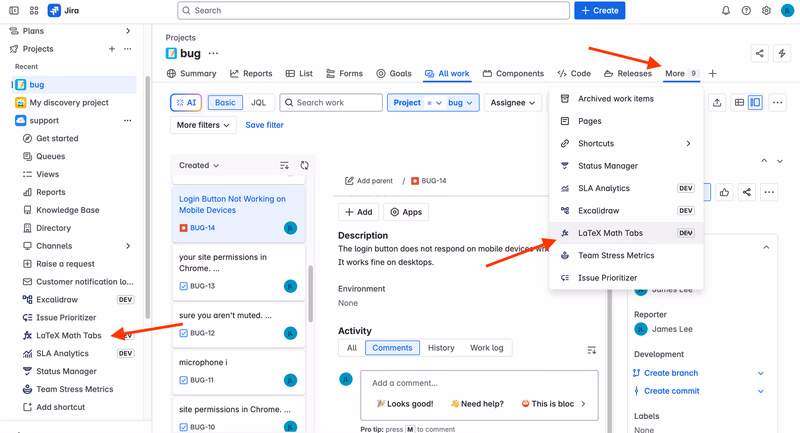Open the More filters dropdown

click(x=203, y=125)
